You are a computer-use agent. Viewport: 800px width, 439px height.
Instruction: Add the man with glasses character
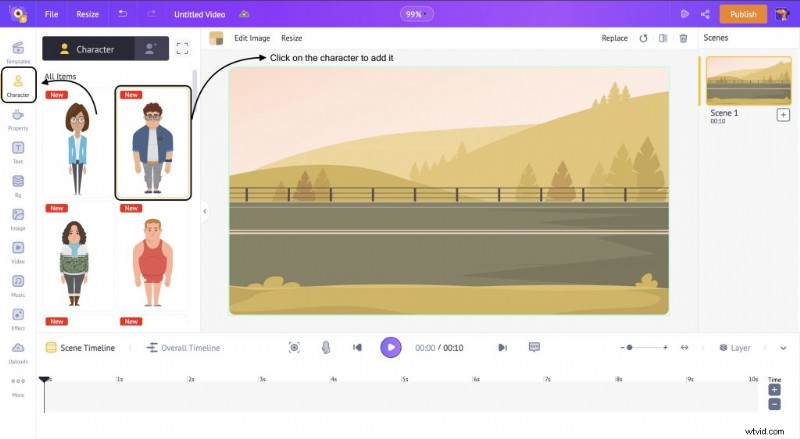pos(153,143)
